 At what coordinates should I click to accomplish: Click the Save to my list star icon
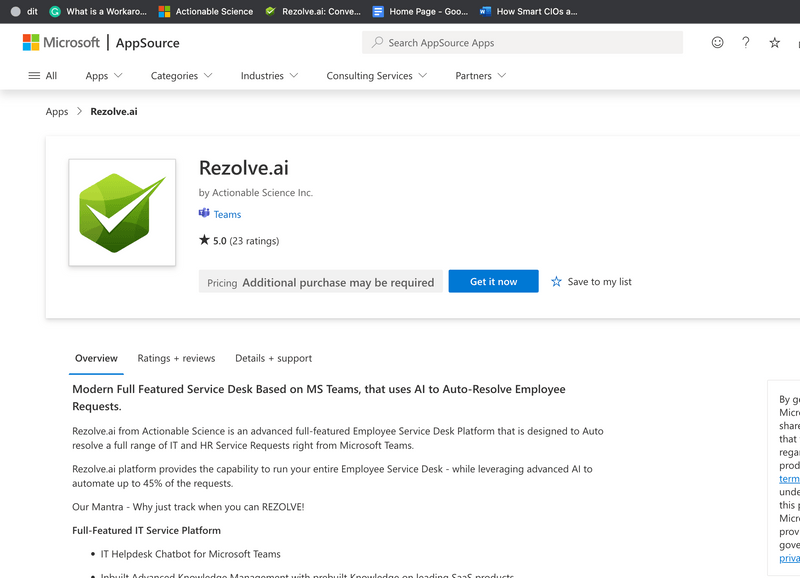coord(557,281)
